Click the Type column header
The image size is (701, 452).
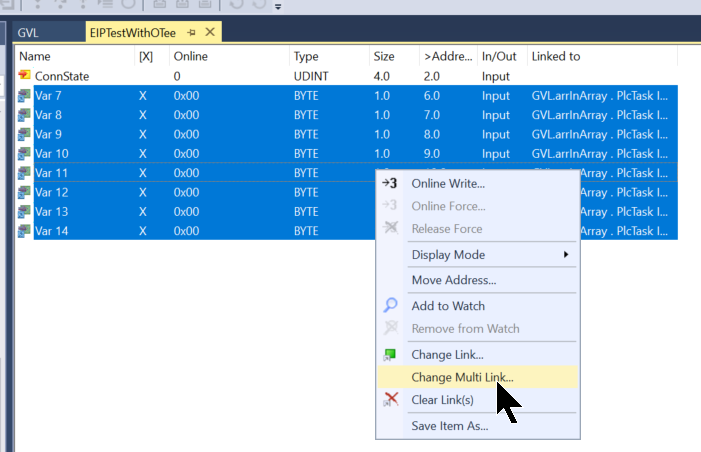click(306, 57)
